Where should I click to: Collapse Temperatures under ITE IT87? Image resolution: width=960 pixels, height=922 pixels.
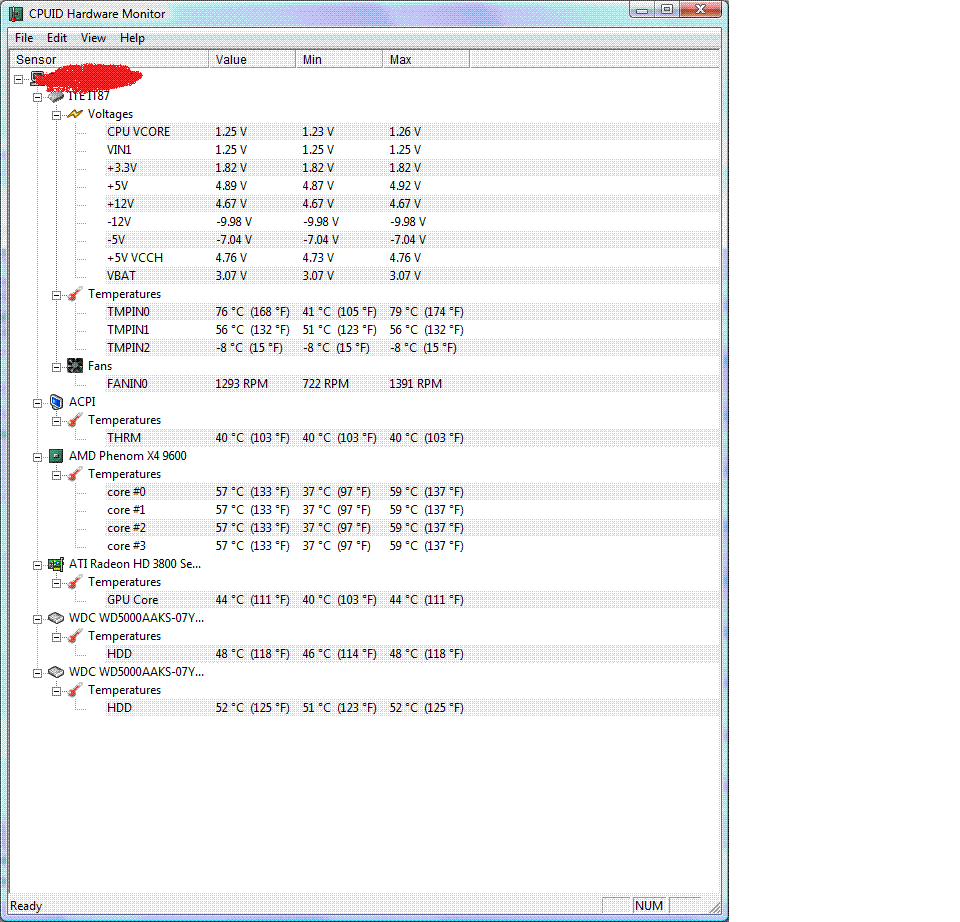pos(56,295)
